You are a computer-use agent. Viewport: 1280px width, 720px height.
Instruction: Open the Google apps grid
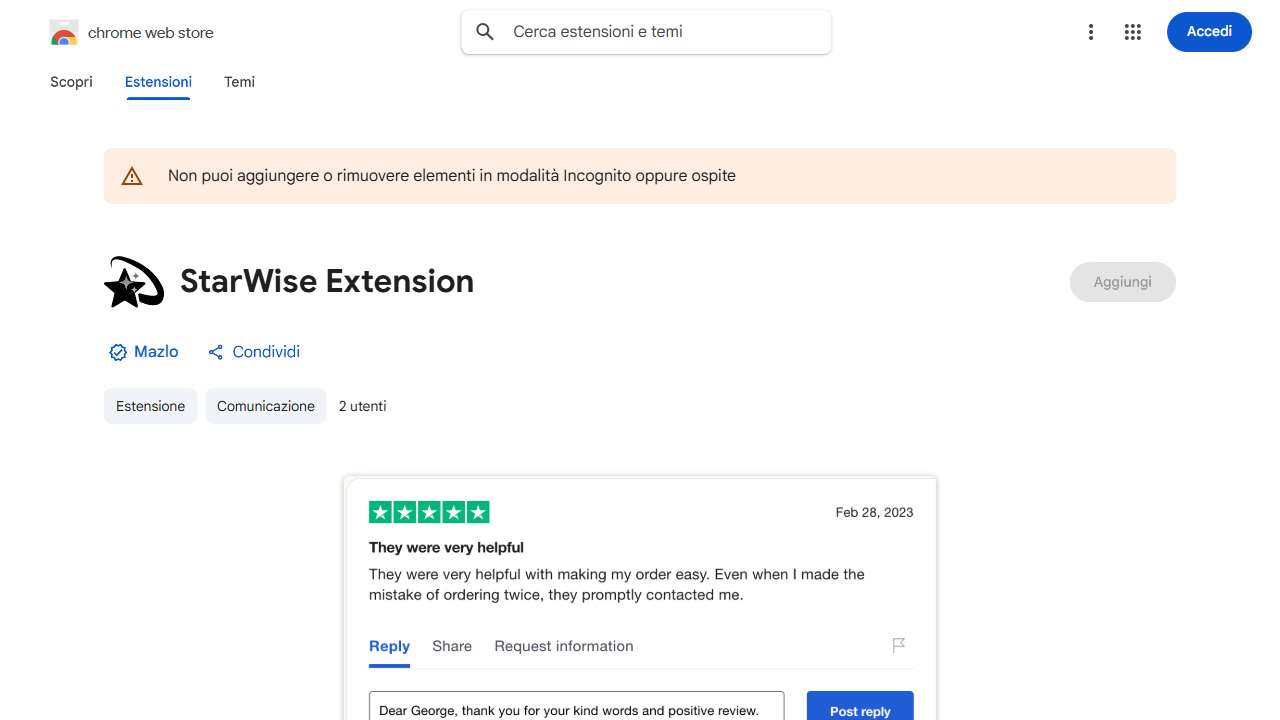pyautogui.click(x=1132, y=32)
